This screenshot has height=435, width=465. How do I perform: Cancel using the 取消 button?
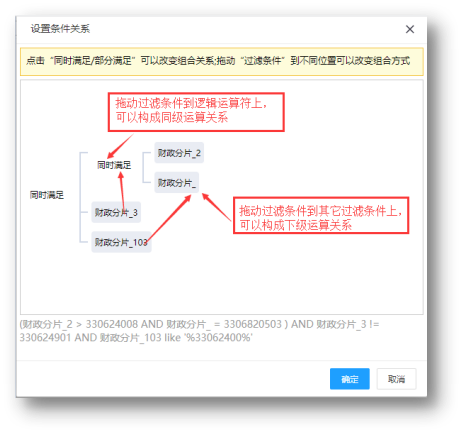click(396, 379)
